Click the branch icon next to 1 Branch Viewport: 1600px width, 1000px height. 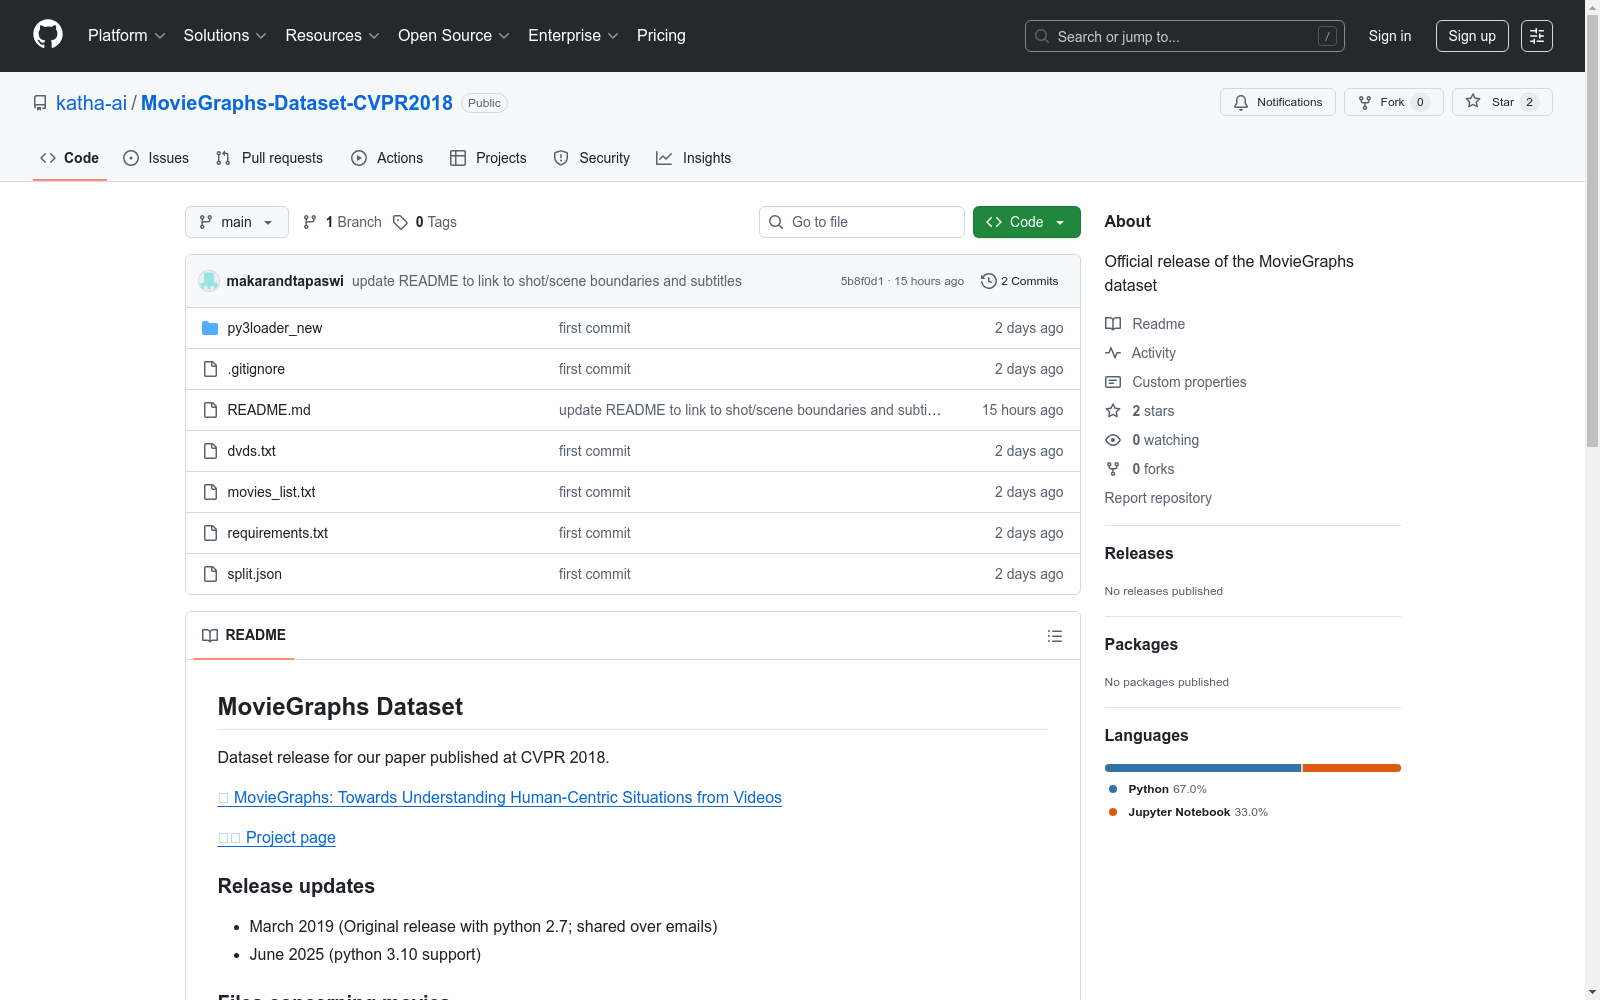click(x=310, y=222)
